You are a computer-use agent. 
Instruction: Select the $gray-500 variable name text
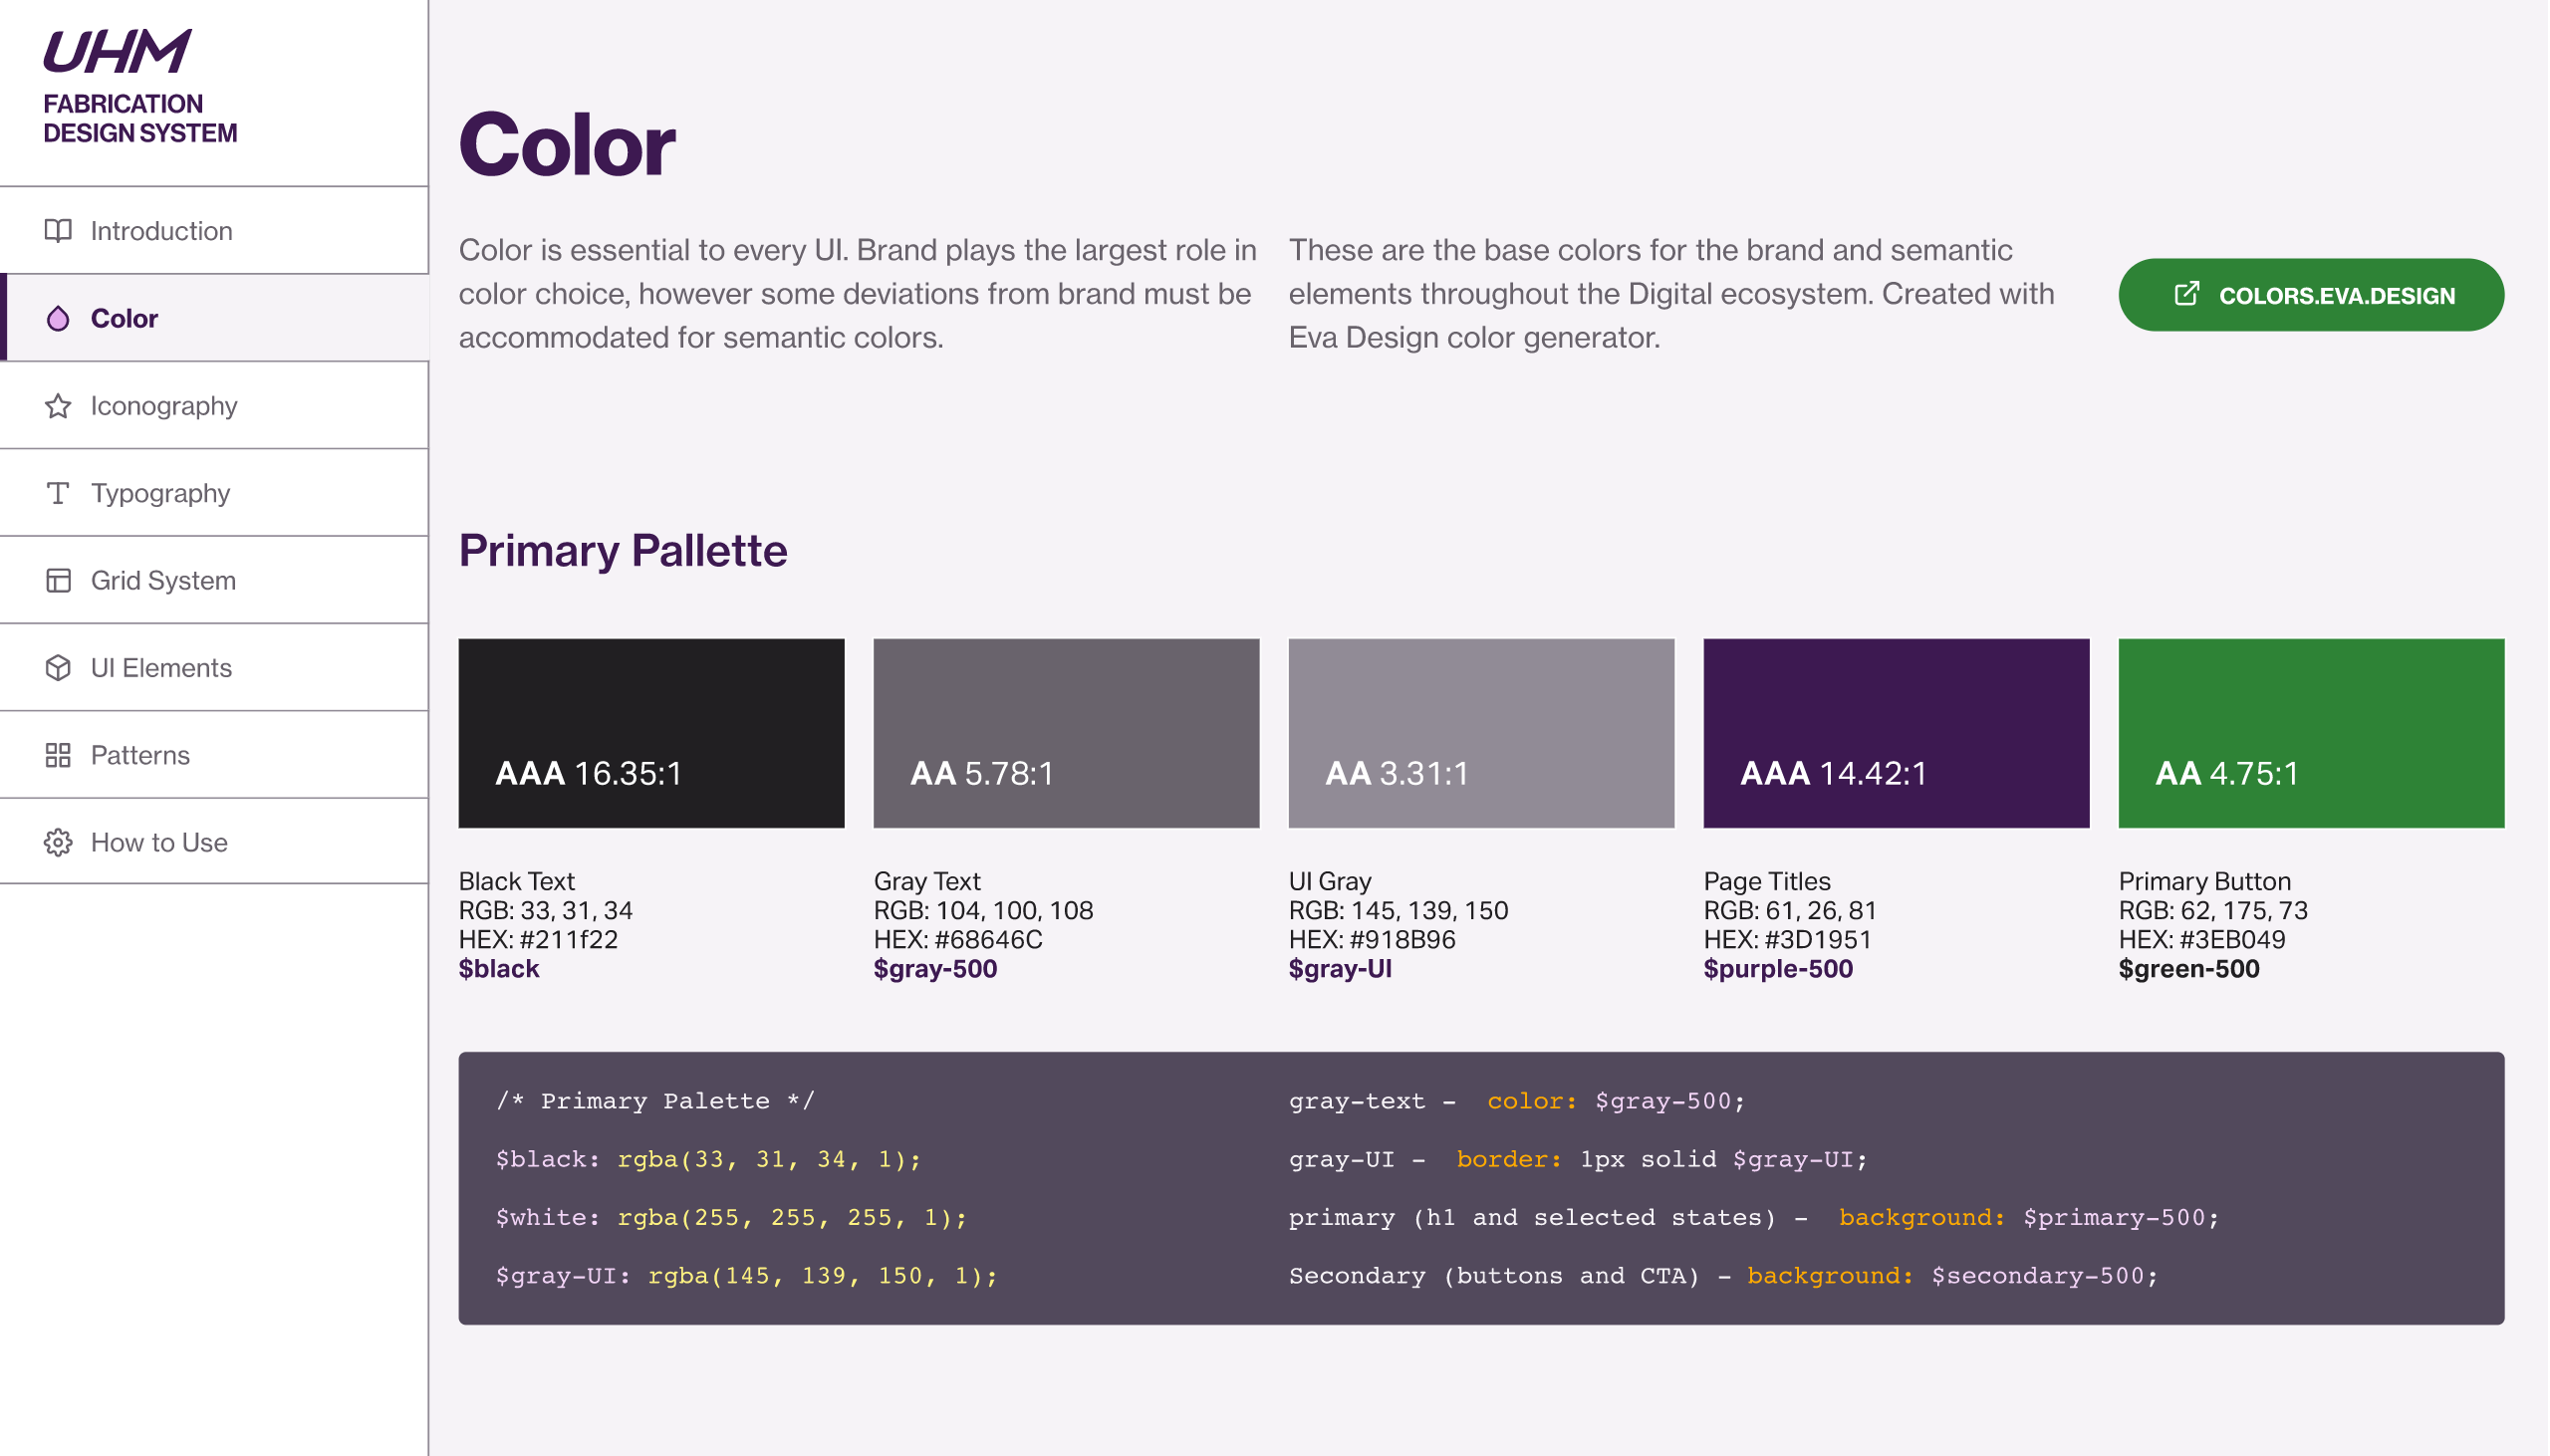tap(934, 968)
